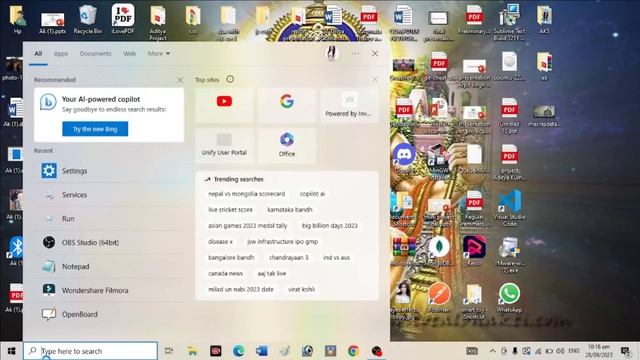The height and width of the screenshot is (360, 640).
Task: Search trending 'bangalore bandh'
Action: 231,258
